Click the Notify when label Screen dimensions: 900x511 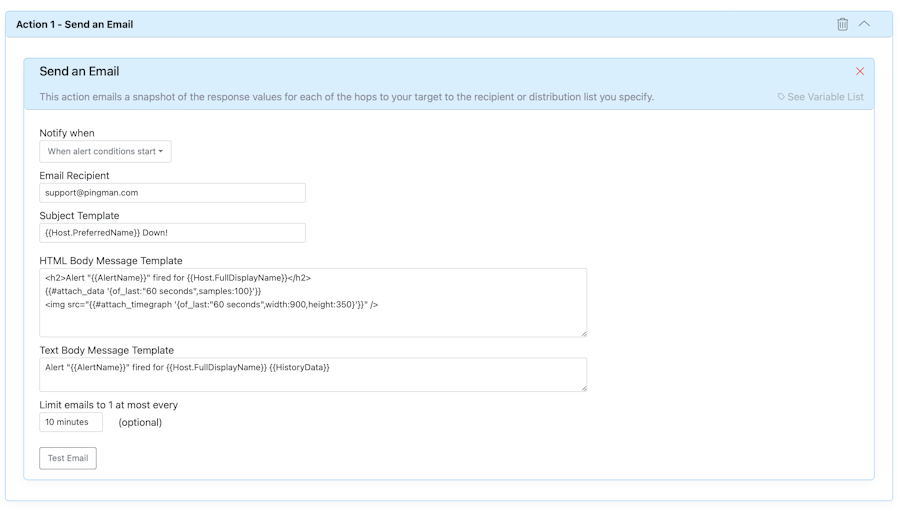[x=67, y=133]
